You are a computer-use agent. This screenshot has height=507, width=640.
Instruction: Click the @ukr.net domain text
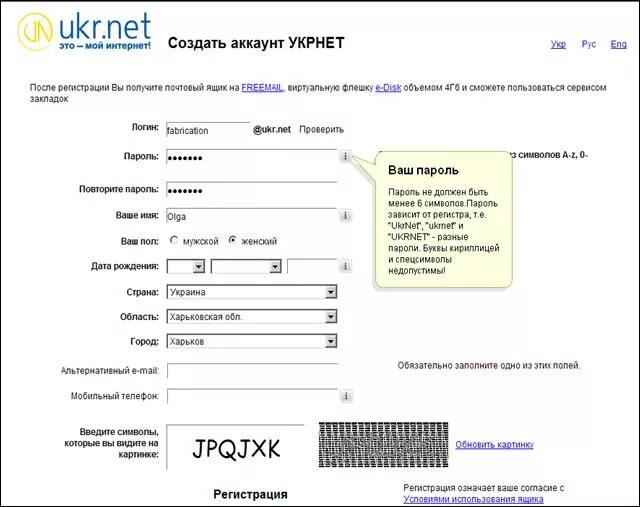[272, 130]
